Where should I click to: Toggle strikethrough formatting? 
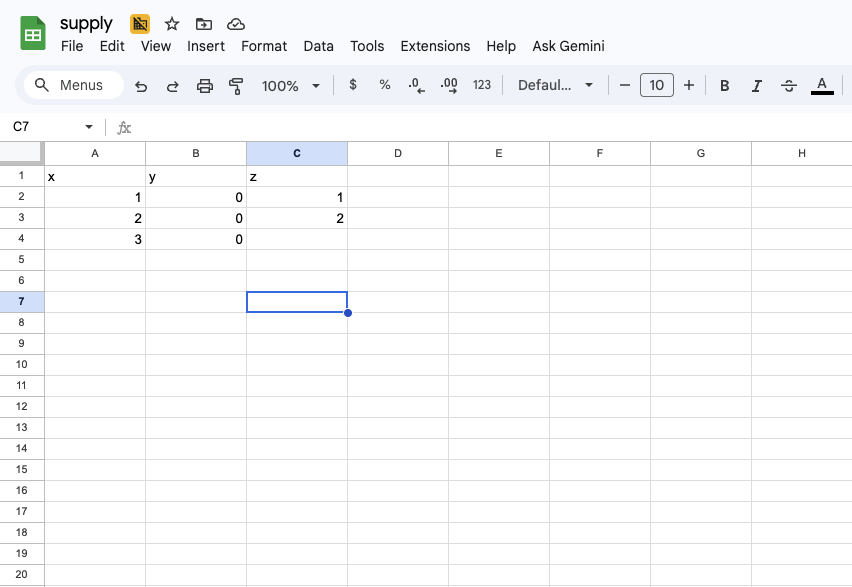[788, 86]
